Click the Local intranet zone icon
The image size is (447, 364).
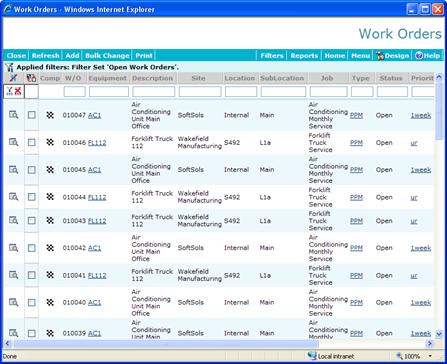pyautogui.click(x=312, y=356)
